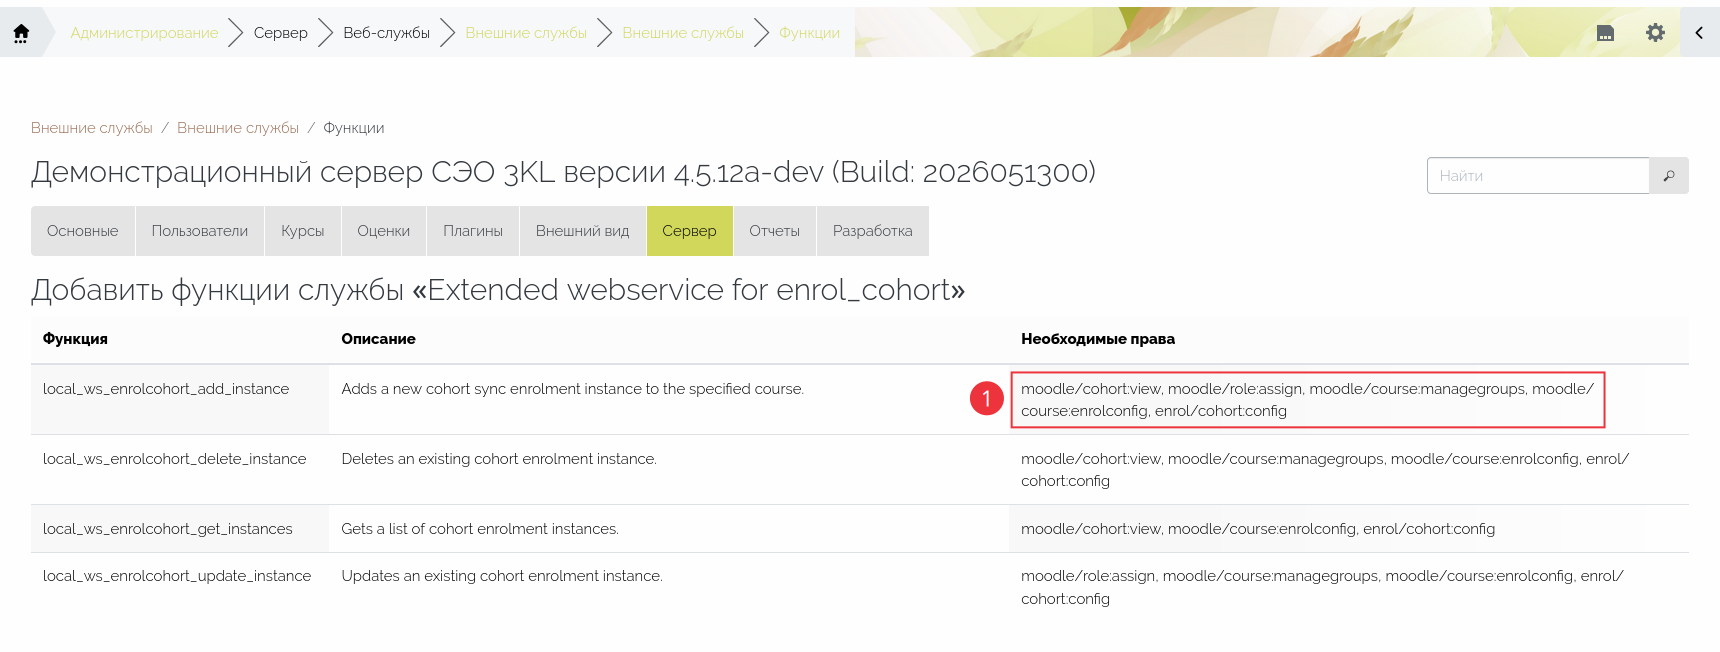Switch to the Пользователи tab
The image size is (1720, 652).
[x=200, y=231]
